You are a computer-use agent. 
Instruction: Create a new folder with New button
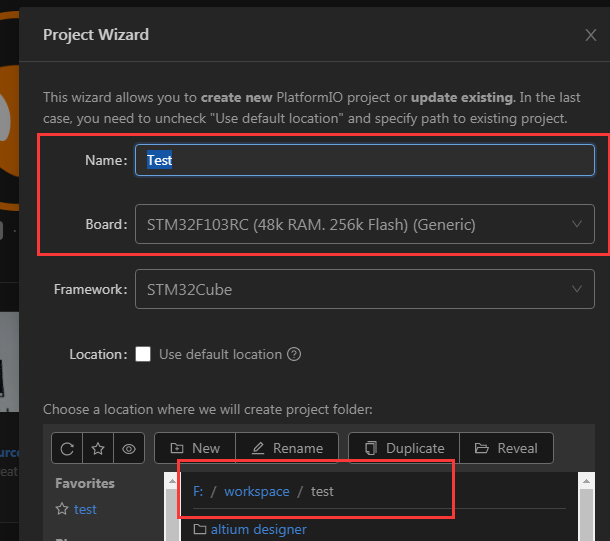pyautogui.click(x=195, y=448)
